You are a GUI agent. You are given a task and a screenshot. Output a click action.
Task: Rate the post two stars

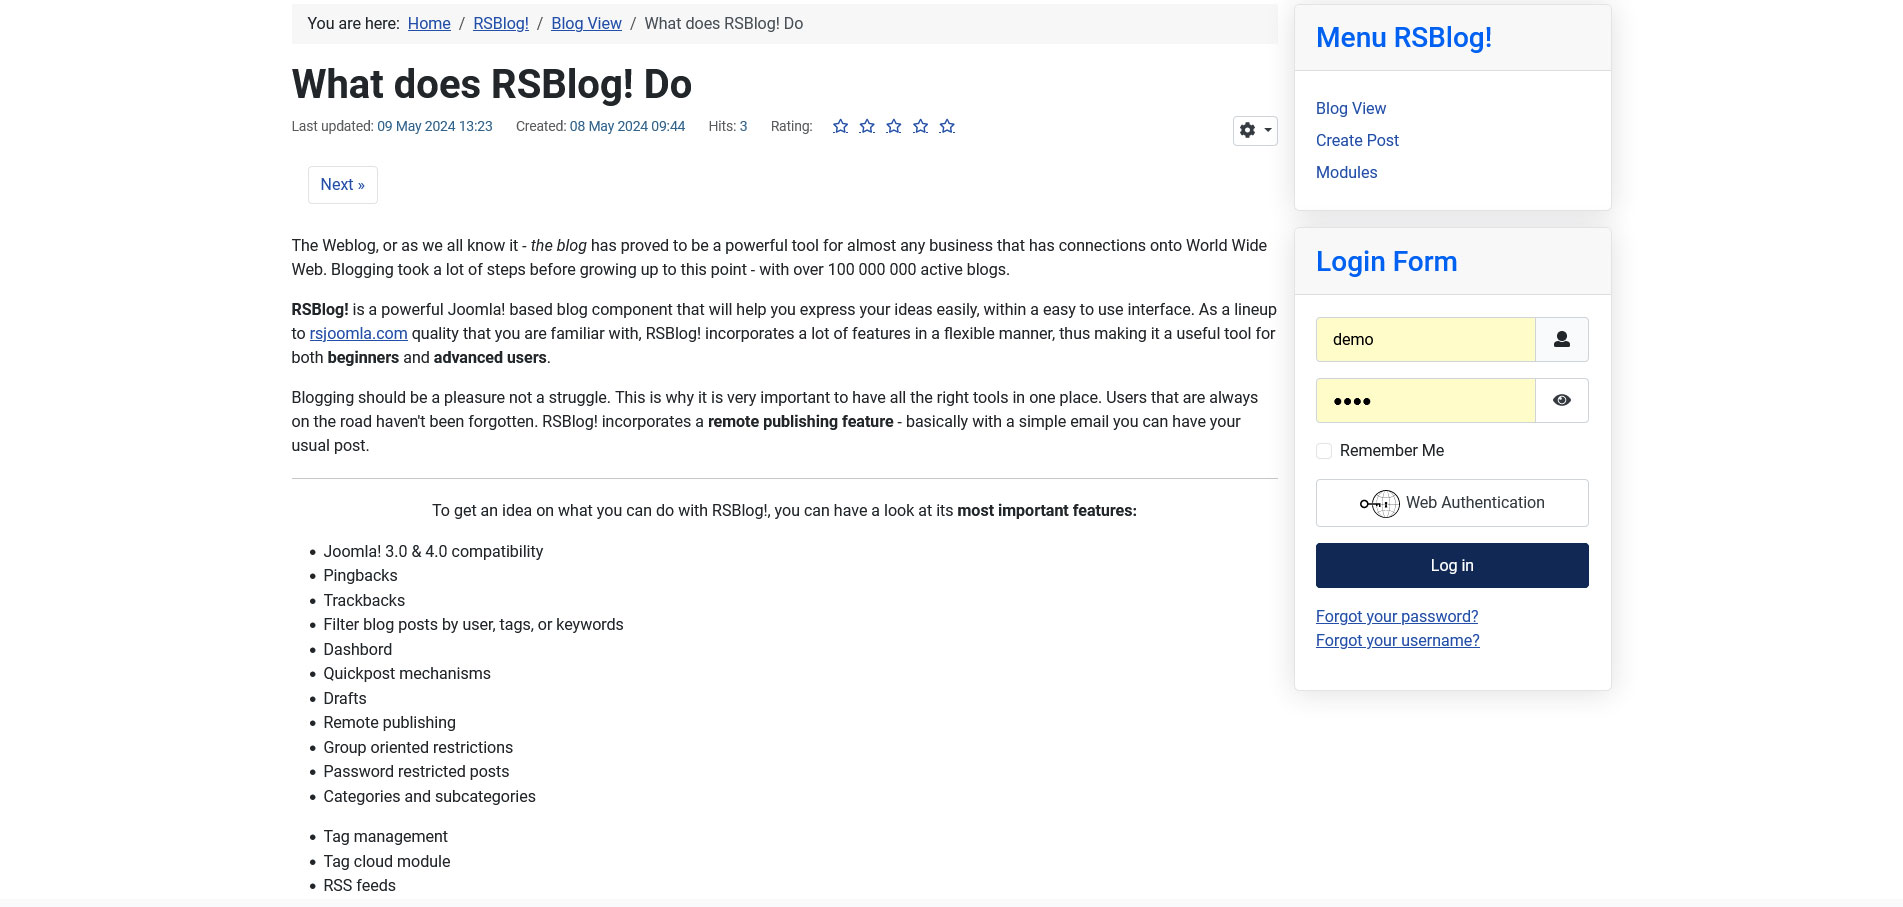pos(867,126)
